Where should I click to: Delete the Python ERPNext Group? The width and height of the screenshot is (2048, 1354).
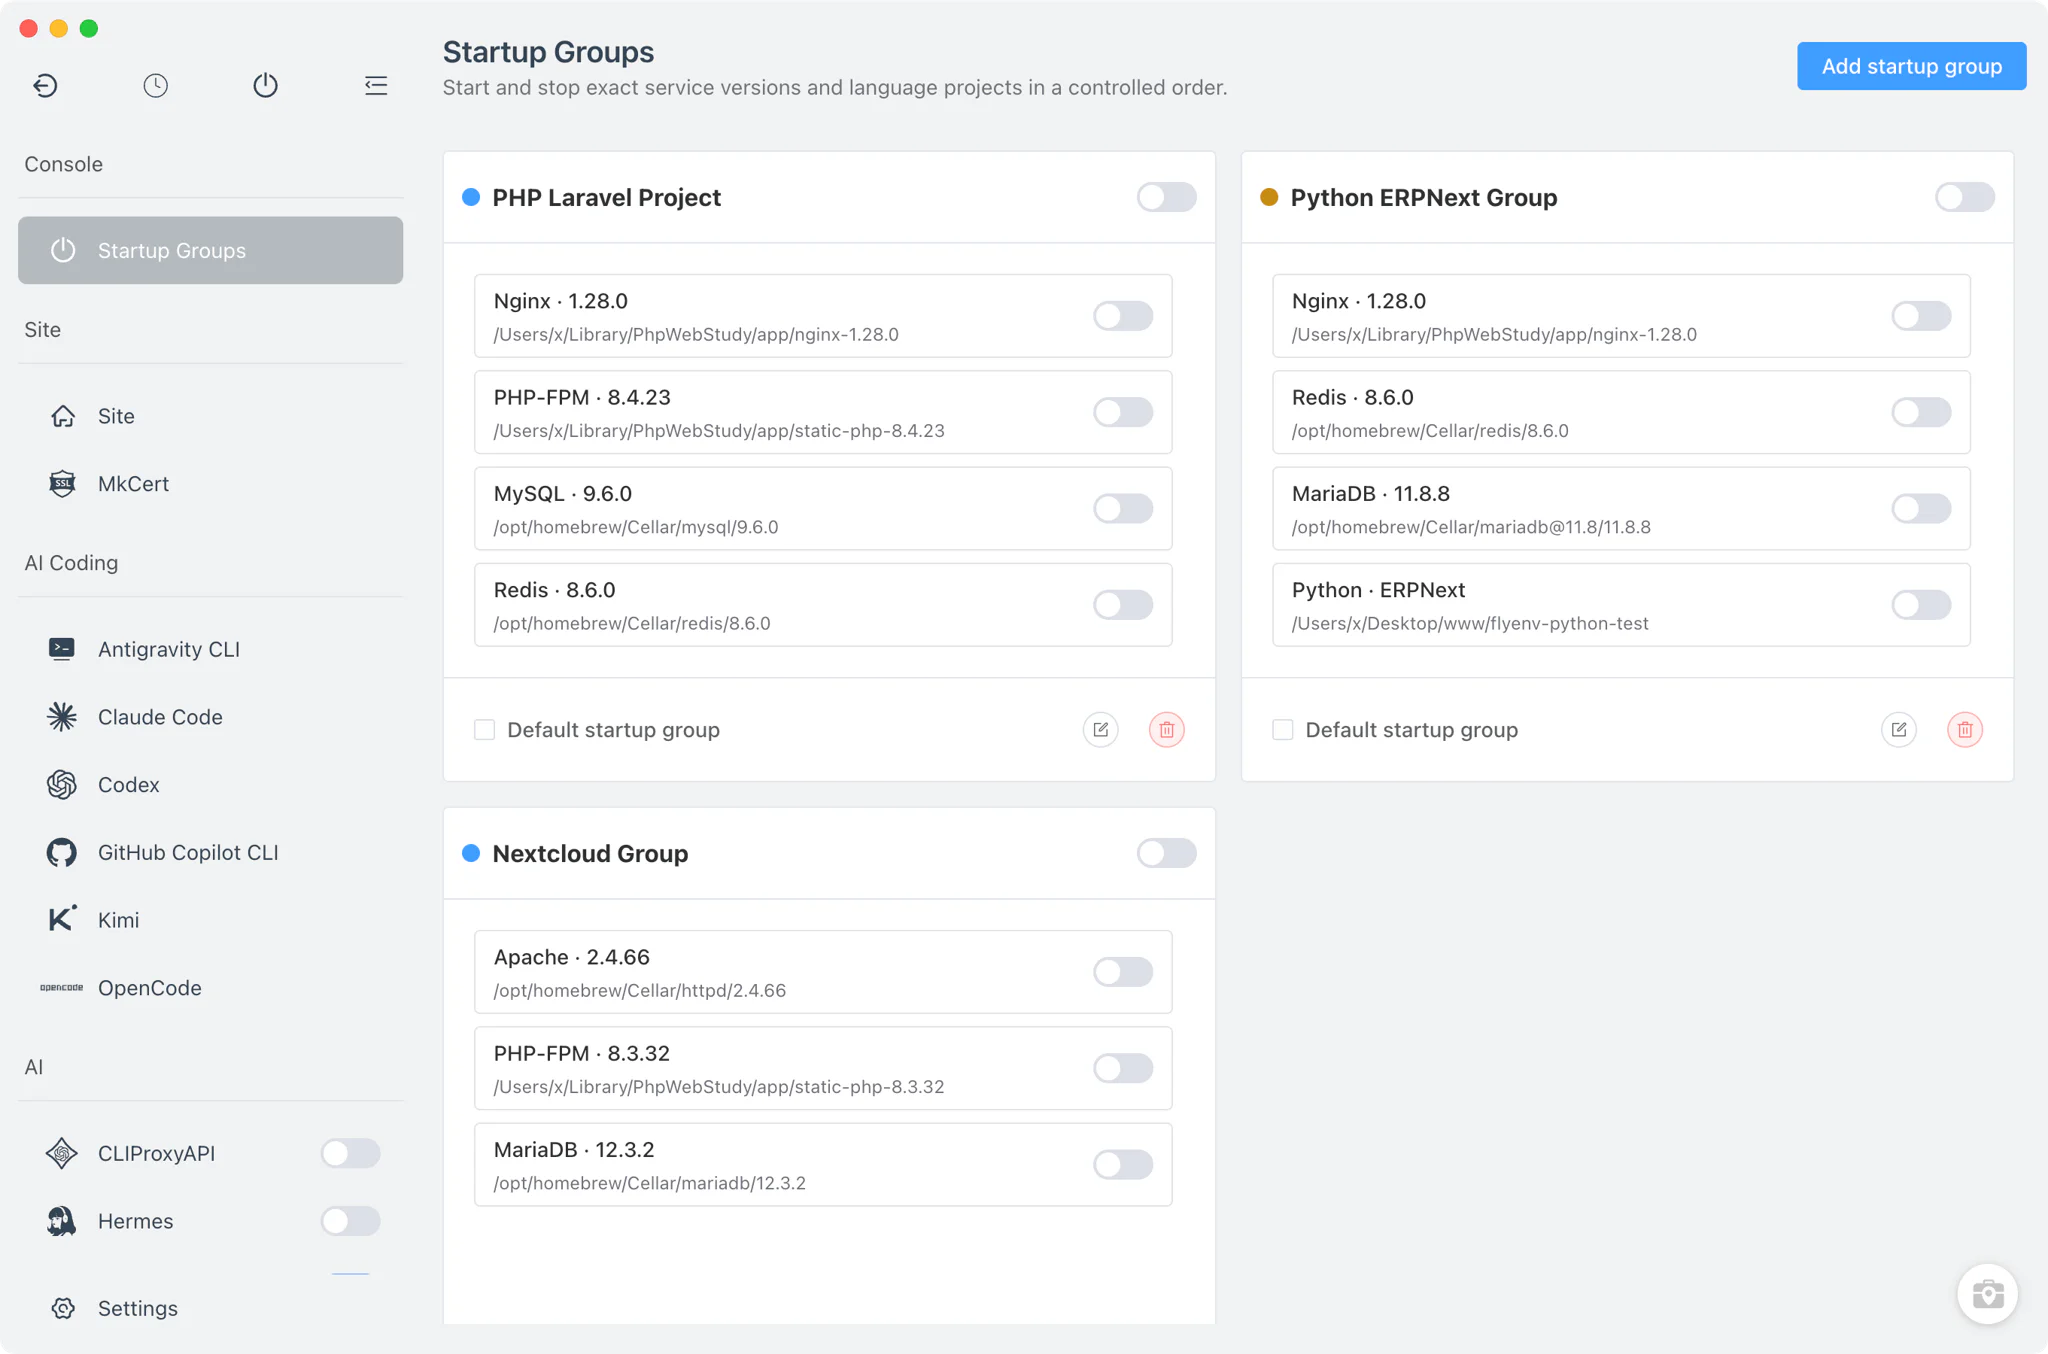(1965, 730)
